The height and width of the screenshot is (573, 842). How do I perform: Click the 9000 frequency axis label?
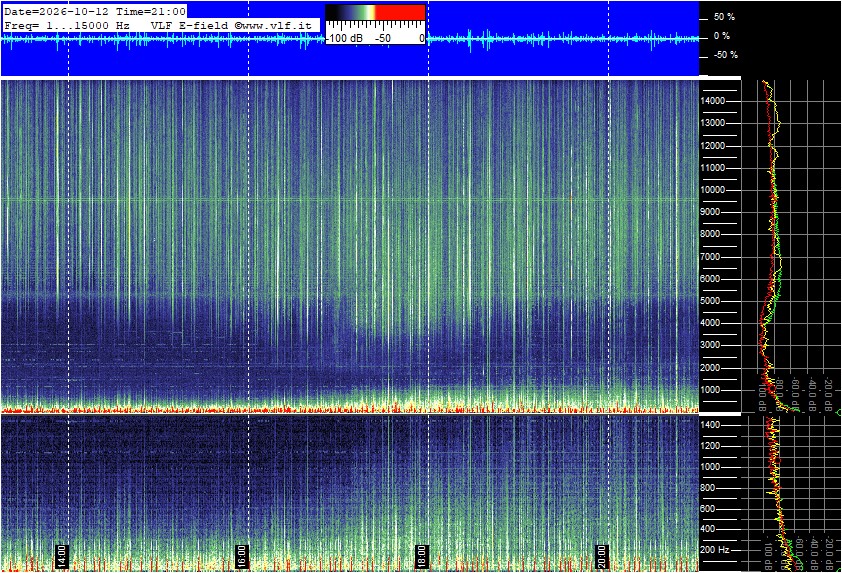tap(710, 212)
